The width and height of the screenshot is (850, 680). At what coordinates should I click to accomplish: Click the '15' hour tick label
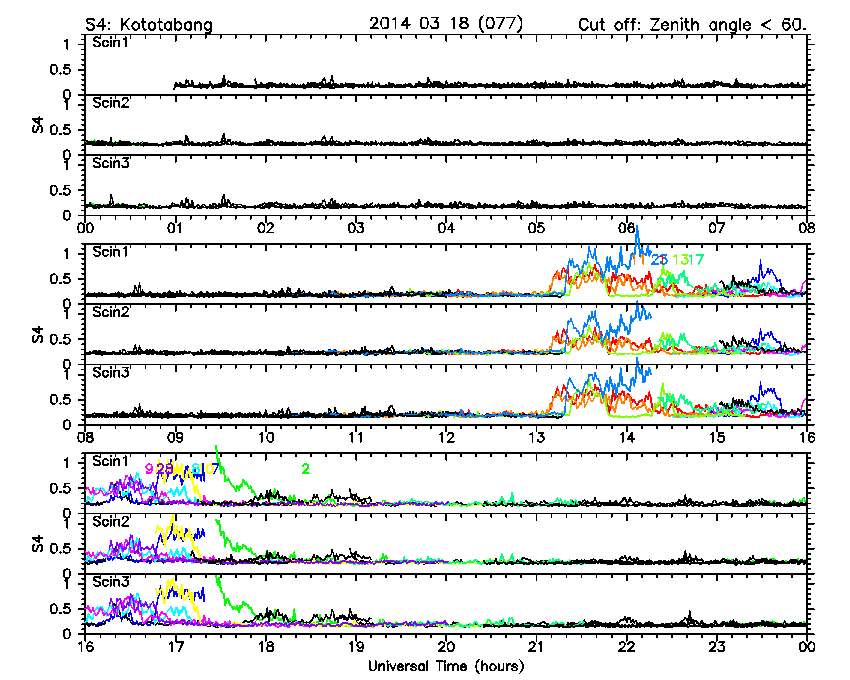tap(717, 437)
